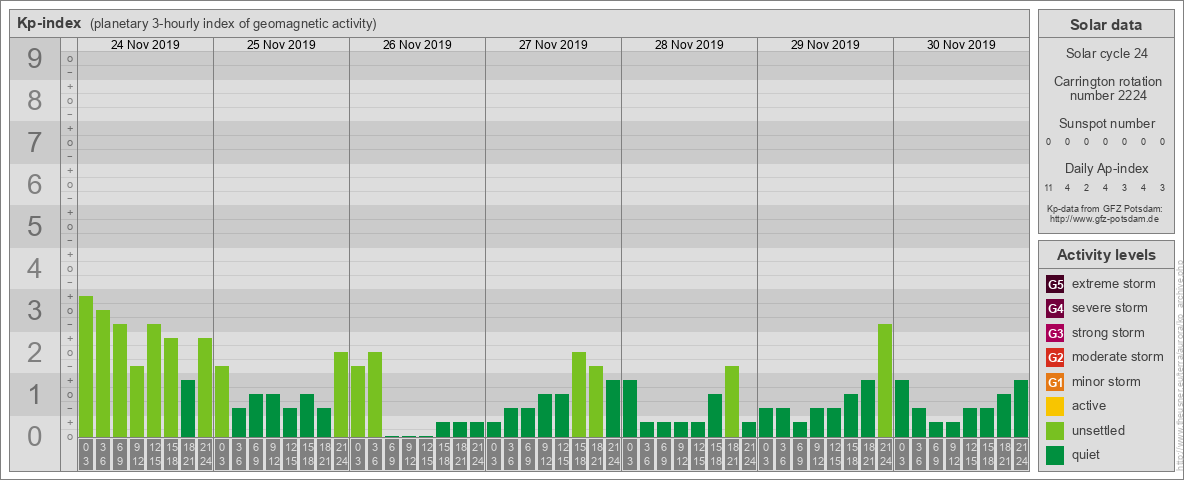The width and height of the screenshot is (1184, 480).
Task: Click the 'Activity levels' panel heading
Action: [x=1105, y=255]
